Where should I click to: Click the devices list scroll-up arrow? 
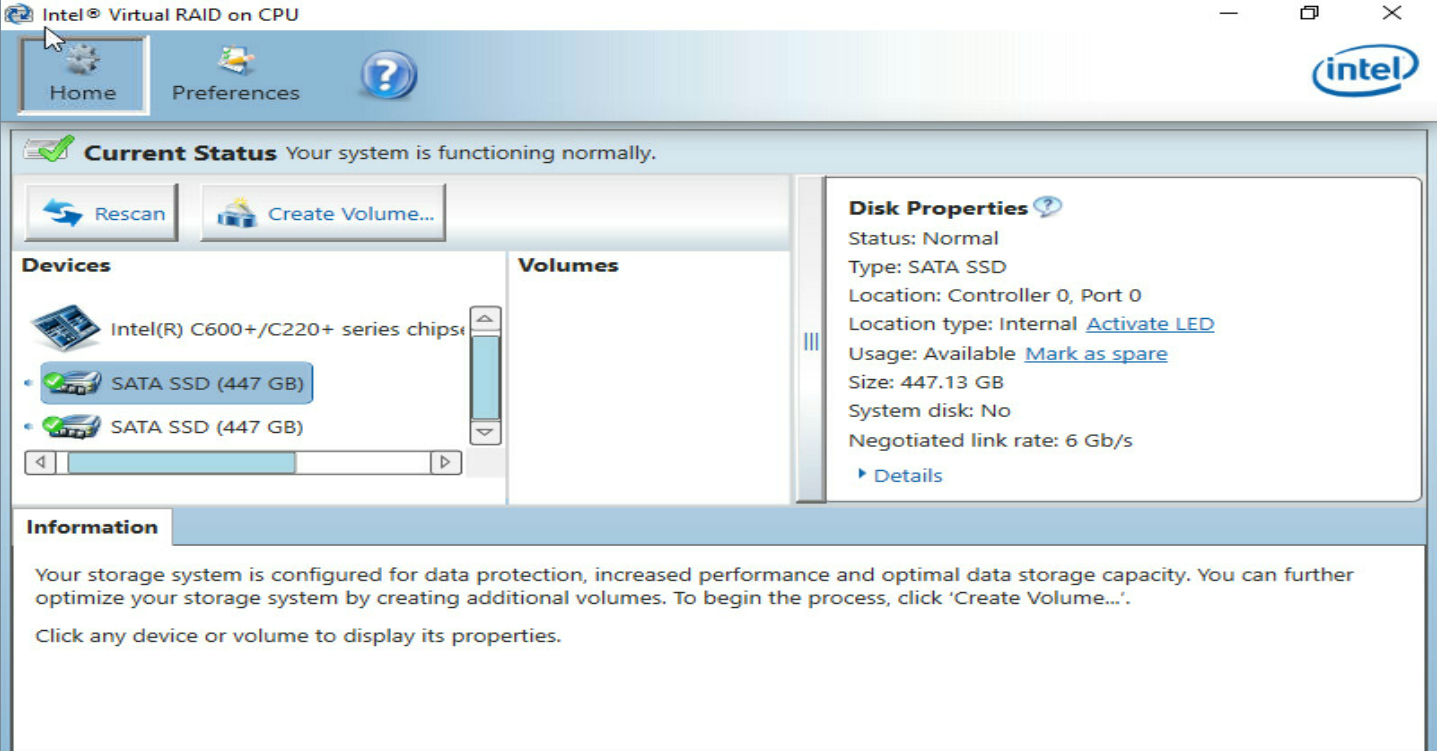(x=485, y=320)
